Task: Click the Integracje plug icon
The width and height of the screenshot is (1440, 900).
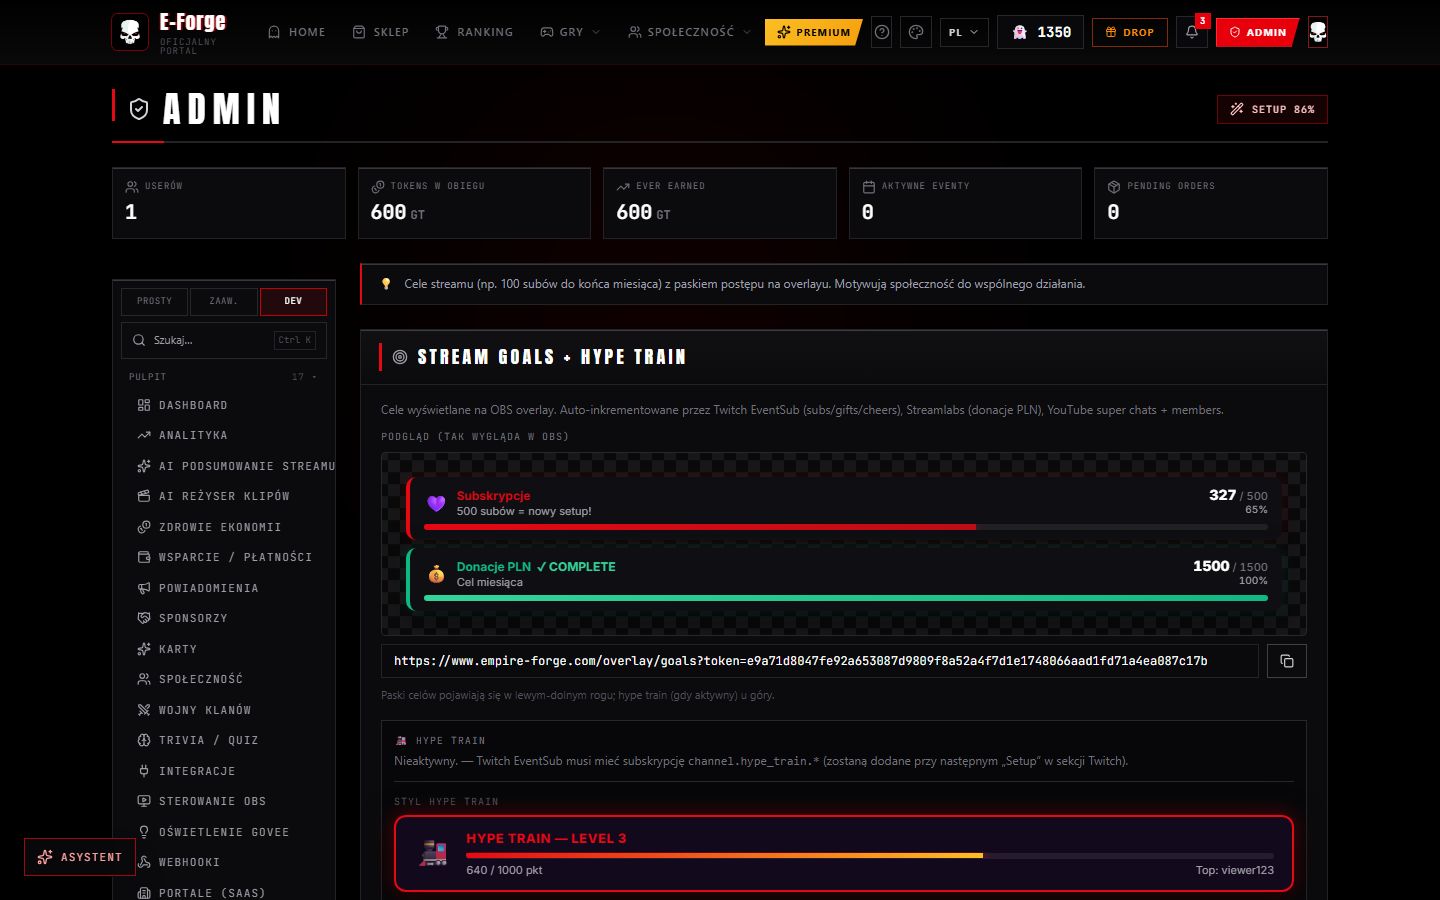Action: (144, 771)
